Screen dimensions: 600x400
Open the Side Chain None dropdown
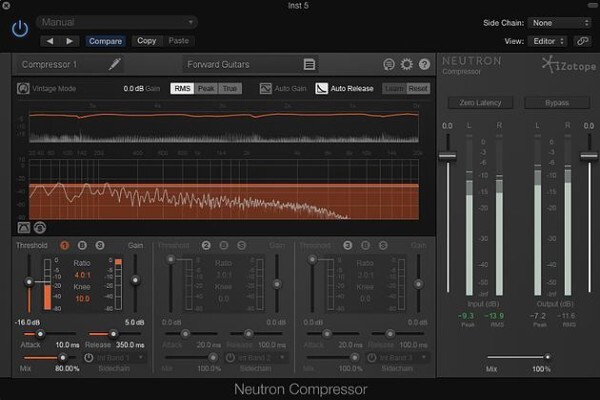(560, 23)
